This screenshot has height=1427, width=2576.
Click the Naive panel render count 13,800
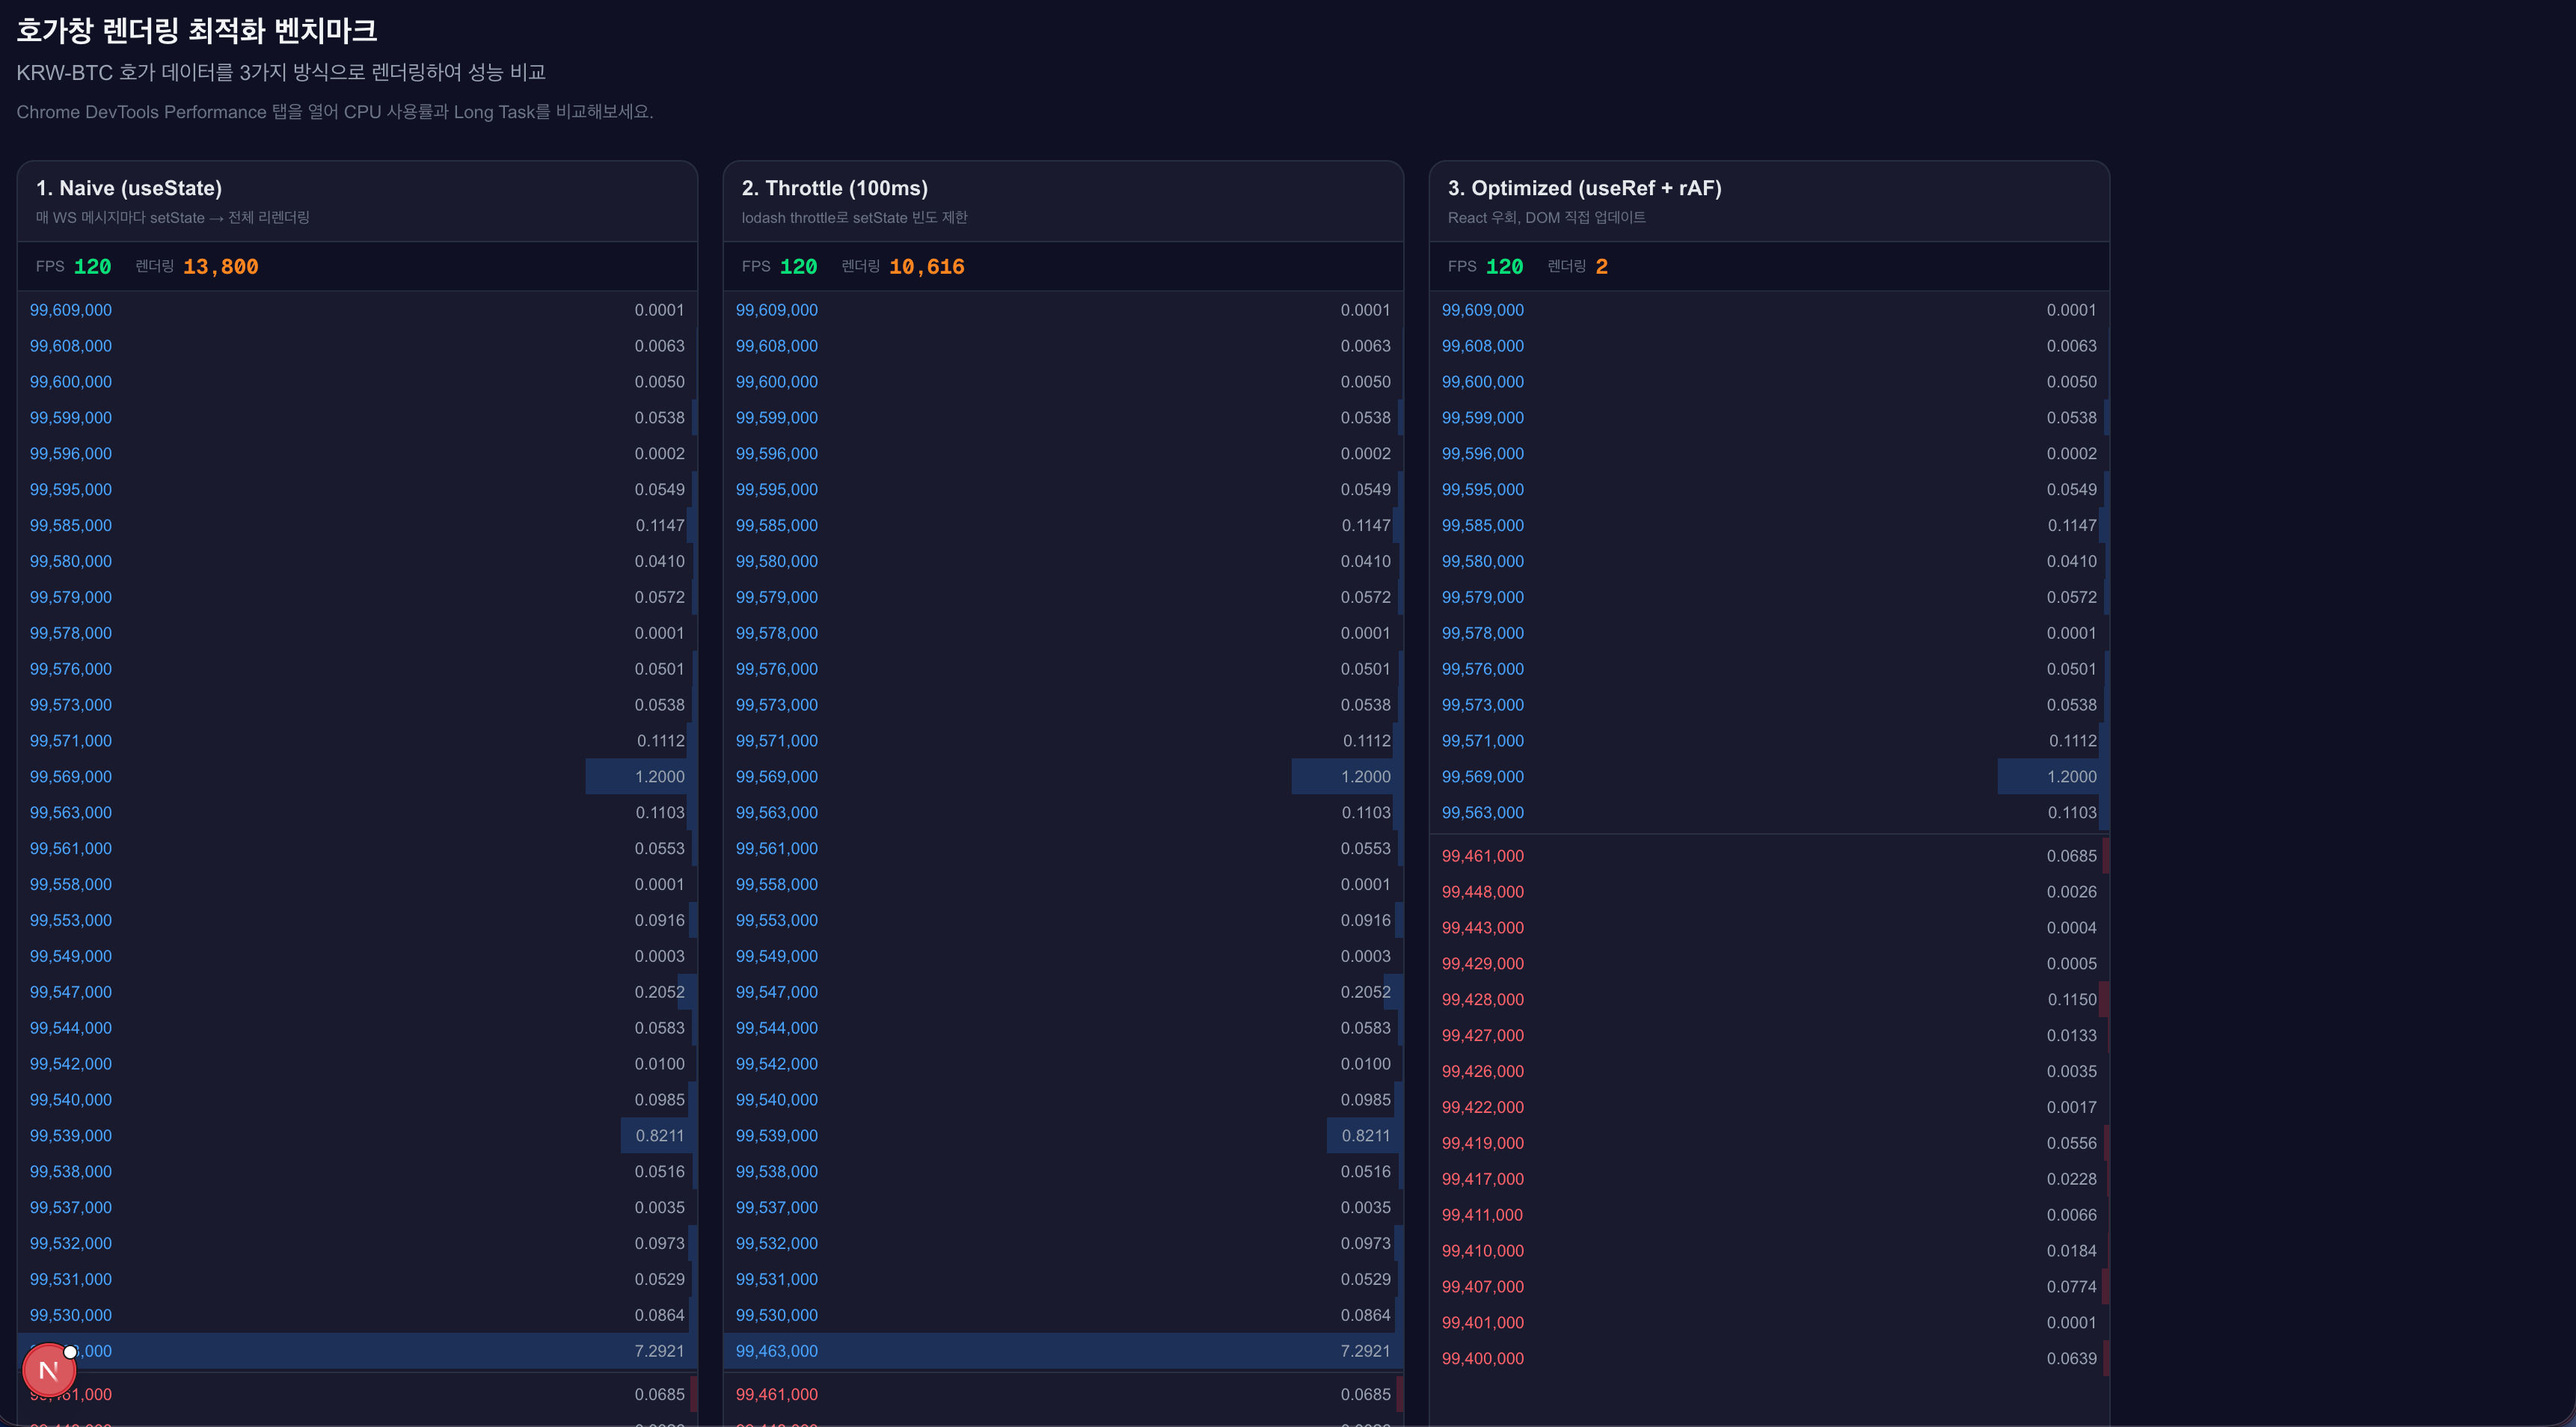tap(220, 267)
